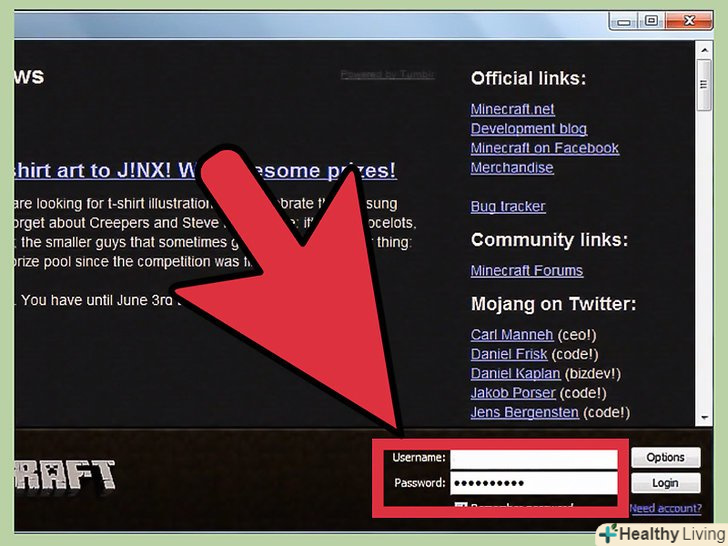Click the Need account? link
728x546 pixels.
665,508
